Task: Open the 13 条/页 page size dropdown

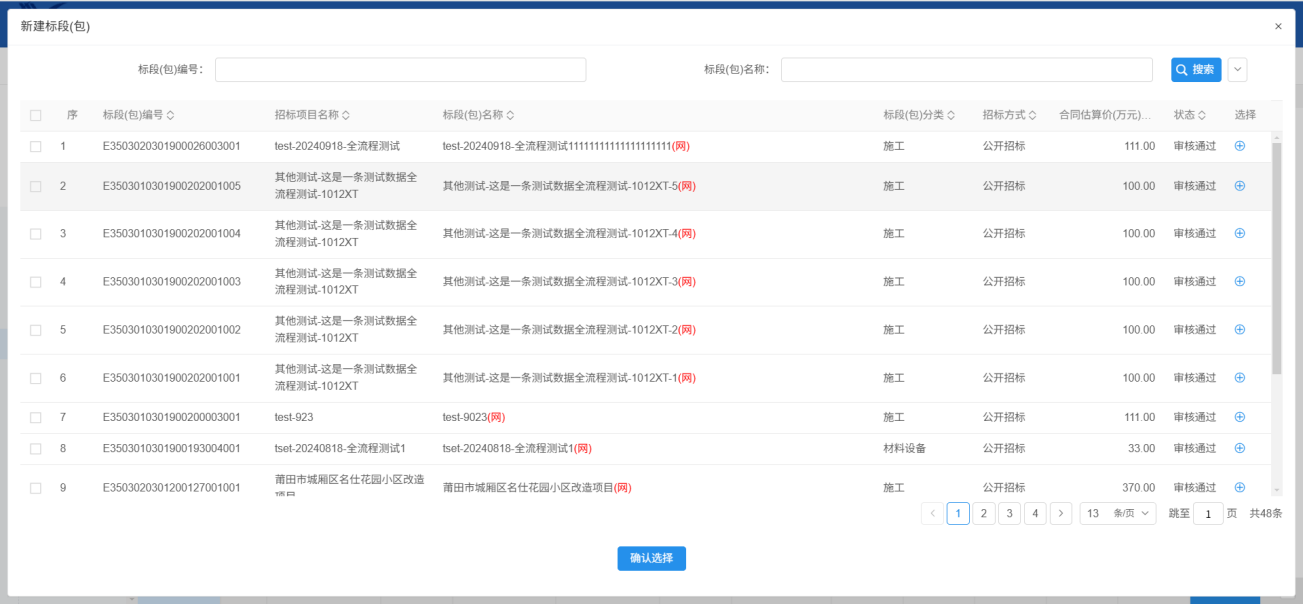Action: click(x=1118, y=514)
